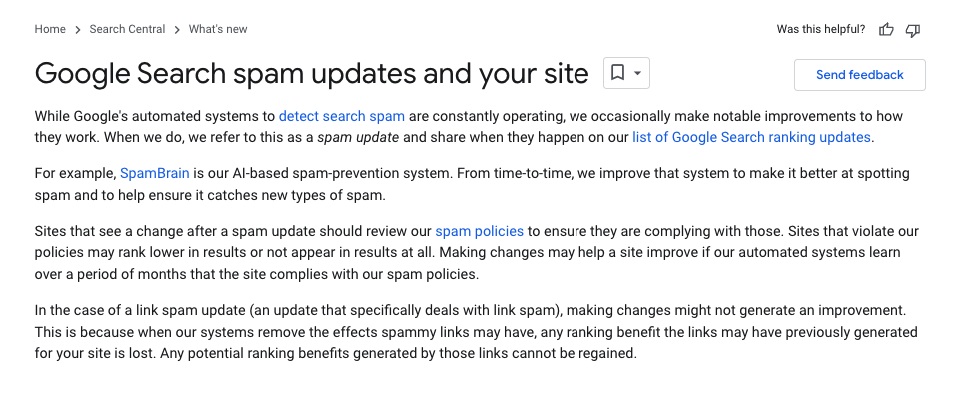Open the Search Central breadcrumb
This screenshot has width=962, height=394.
(x=127, y=29)
